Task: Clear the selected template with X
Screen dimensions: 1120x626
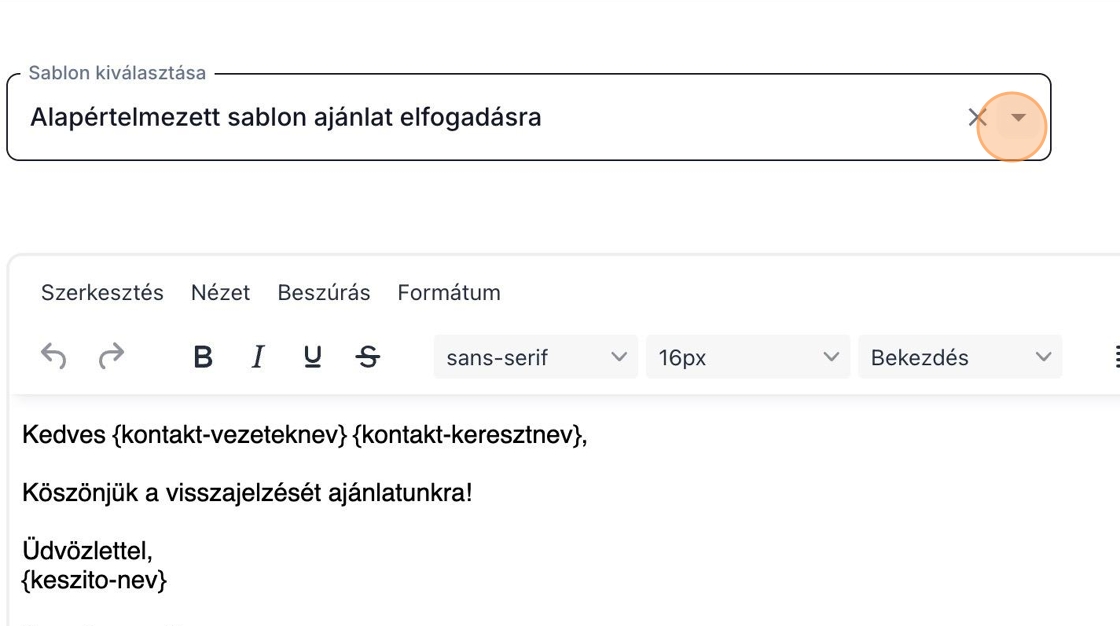Action: [977, 118]
